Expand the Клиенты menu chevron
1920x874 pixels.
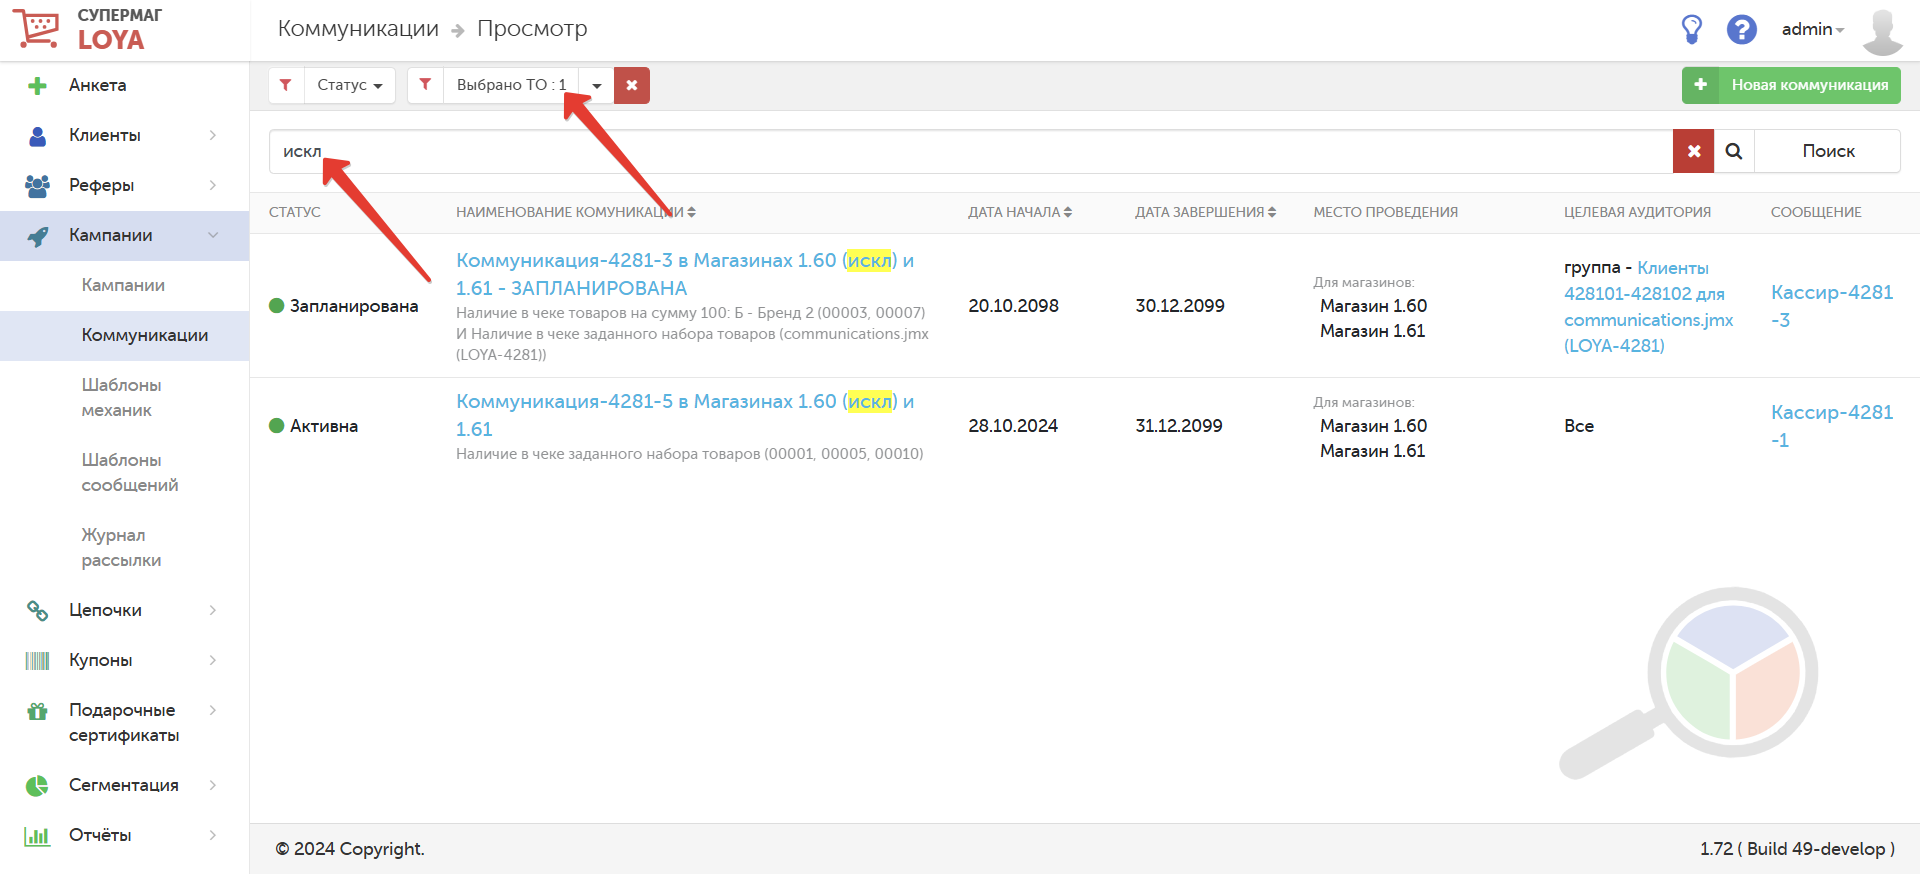click(x=213, y=135)
